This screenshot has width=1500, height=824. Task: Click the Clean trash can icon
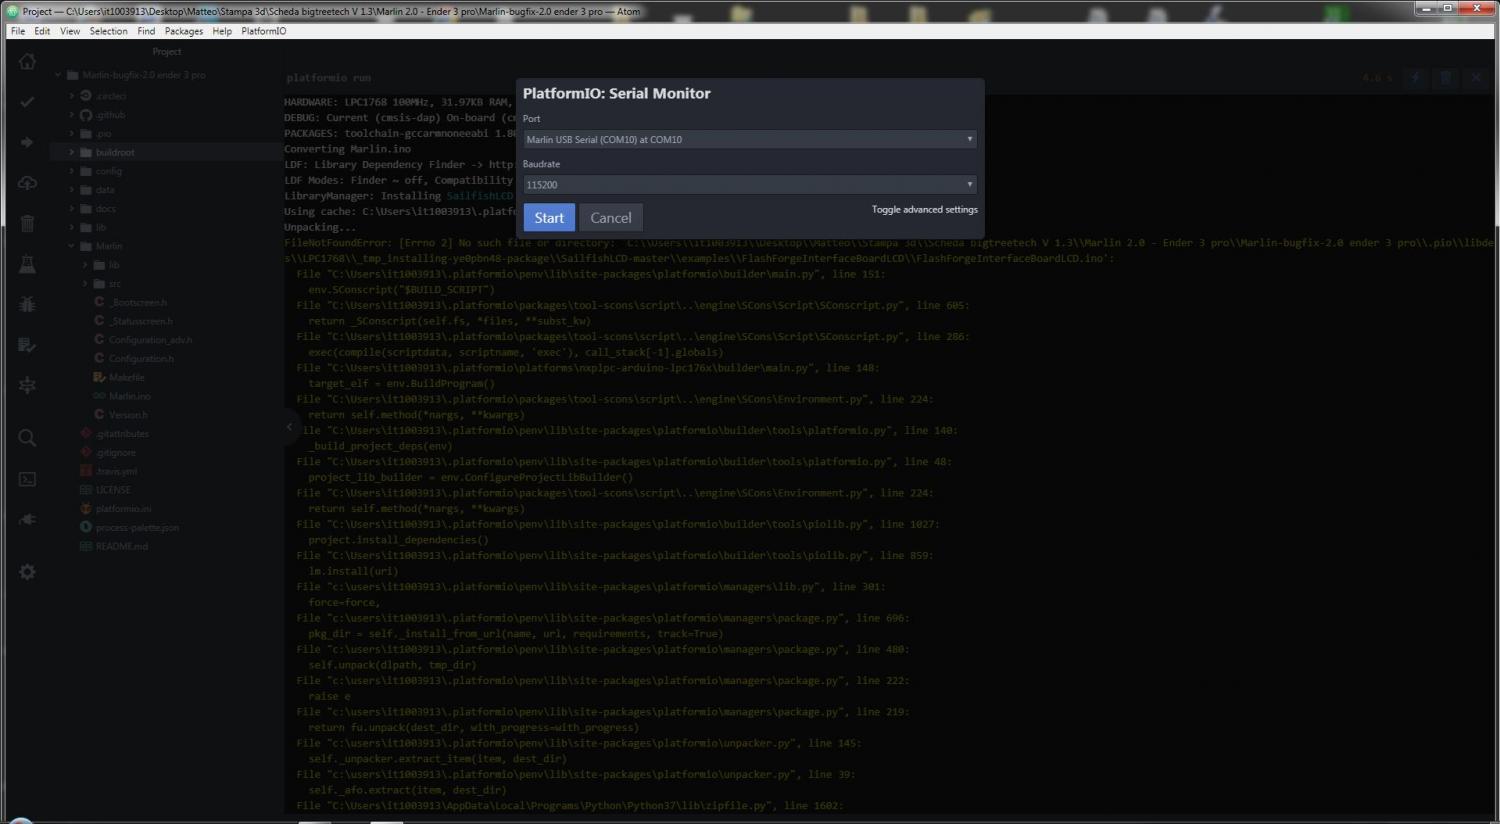[27, 224]
